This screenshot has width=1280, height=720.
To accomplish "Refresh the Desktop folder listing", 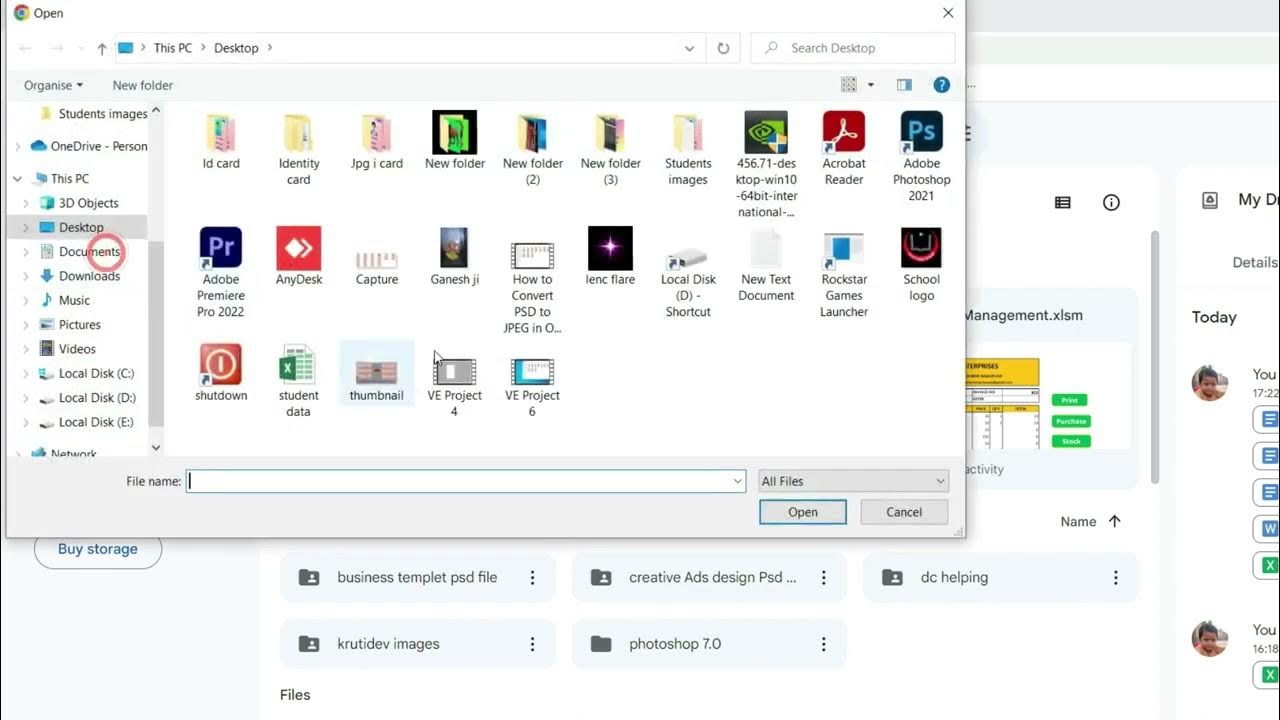I will [722, 48].
